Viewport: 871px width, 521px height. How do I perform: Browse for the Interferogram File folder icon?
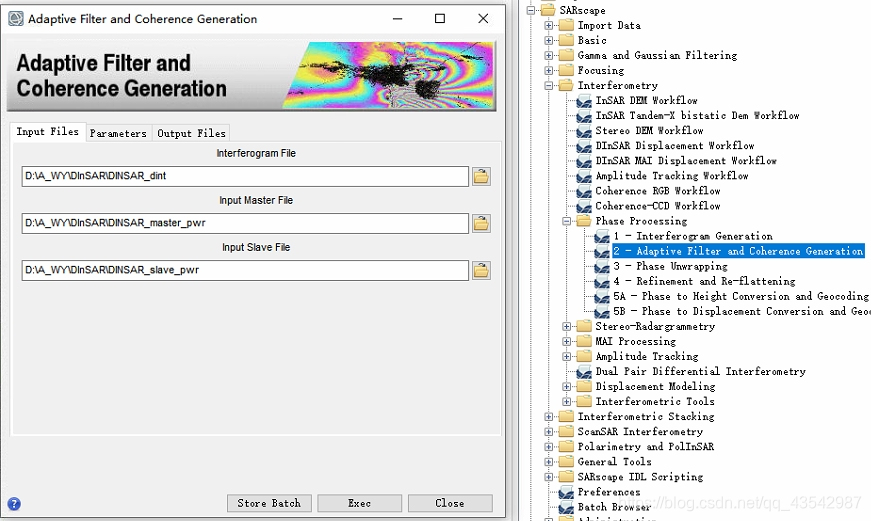point(481,177)
